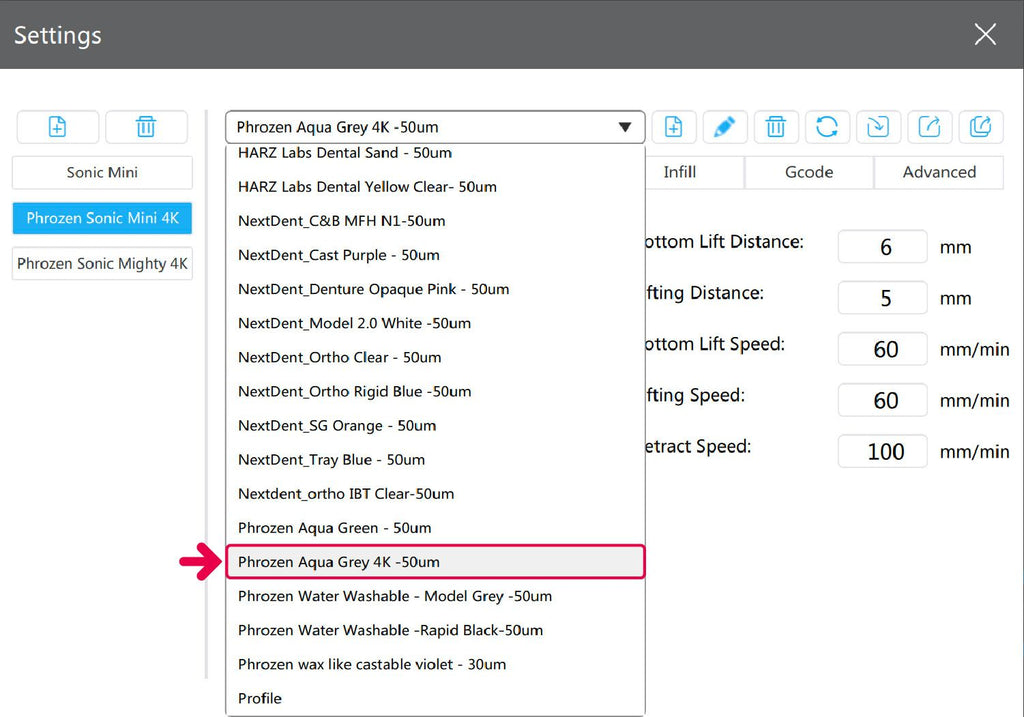Export all profiles with the stacked-arrow icon
1024x717 pixels.
tap(980, 127)
